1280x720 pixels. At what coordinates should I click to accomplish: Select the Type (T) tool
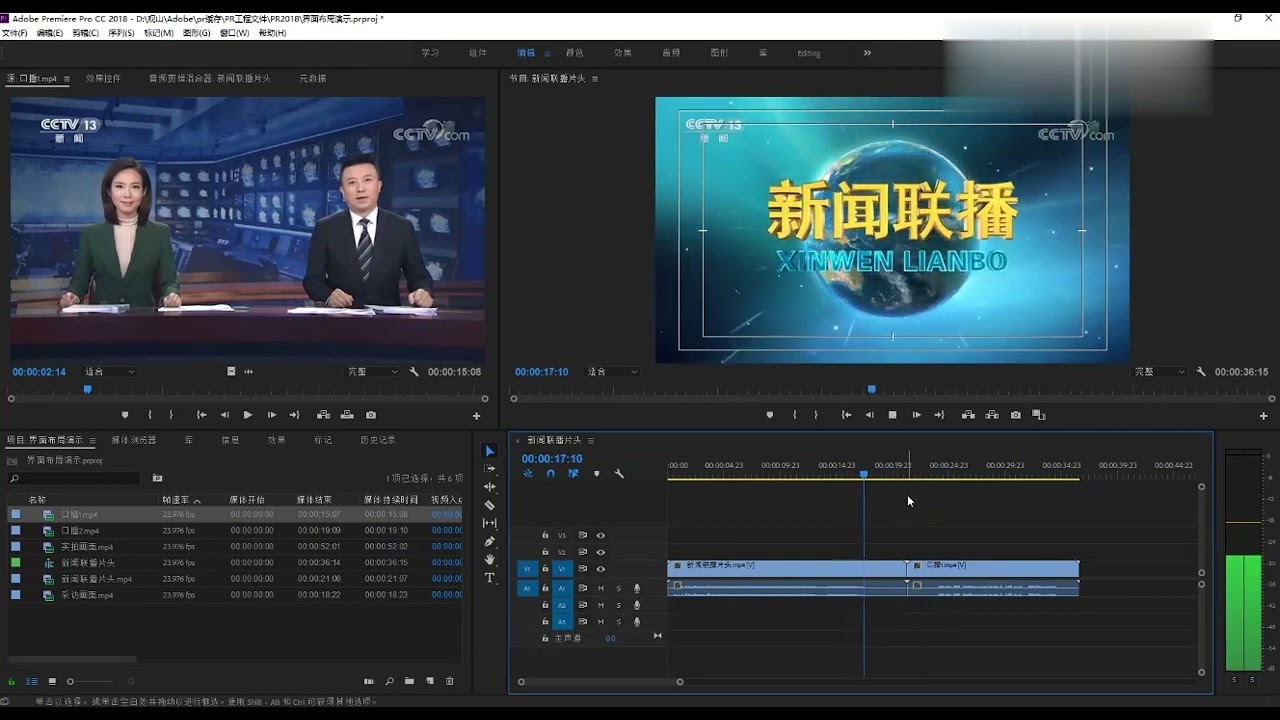[489, 578]
